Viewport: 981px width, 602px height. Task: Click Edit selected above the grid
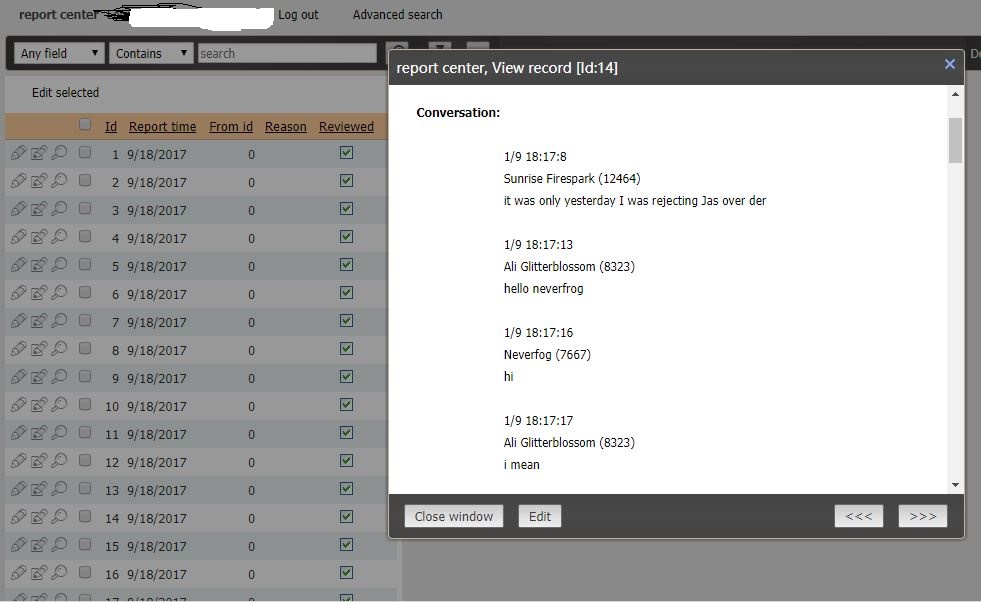point(65,92)
